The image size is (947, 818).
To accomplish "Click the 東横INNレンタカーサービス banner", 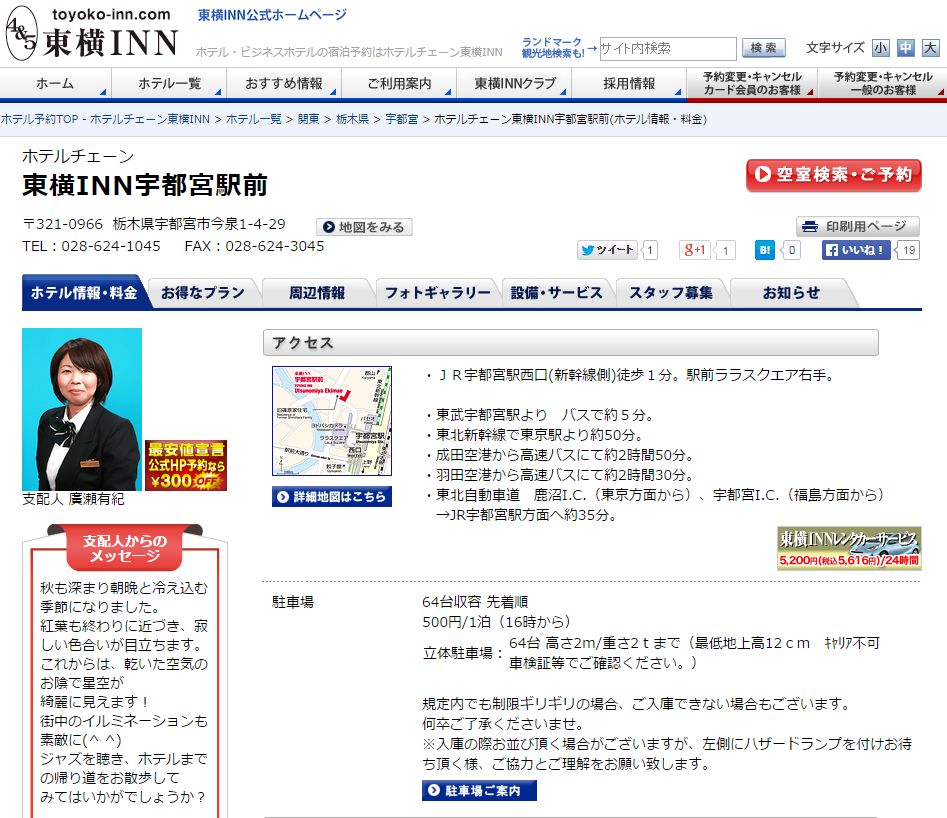I will 849,548.
